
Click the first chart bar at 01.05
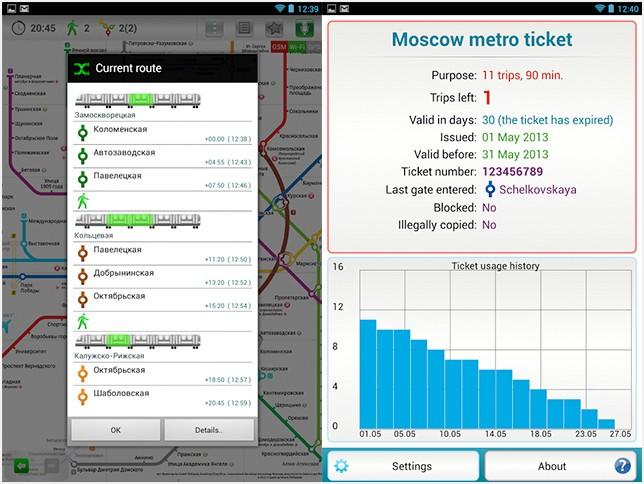click(x=368, y=374)
